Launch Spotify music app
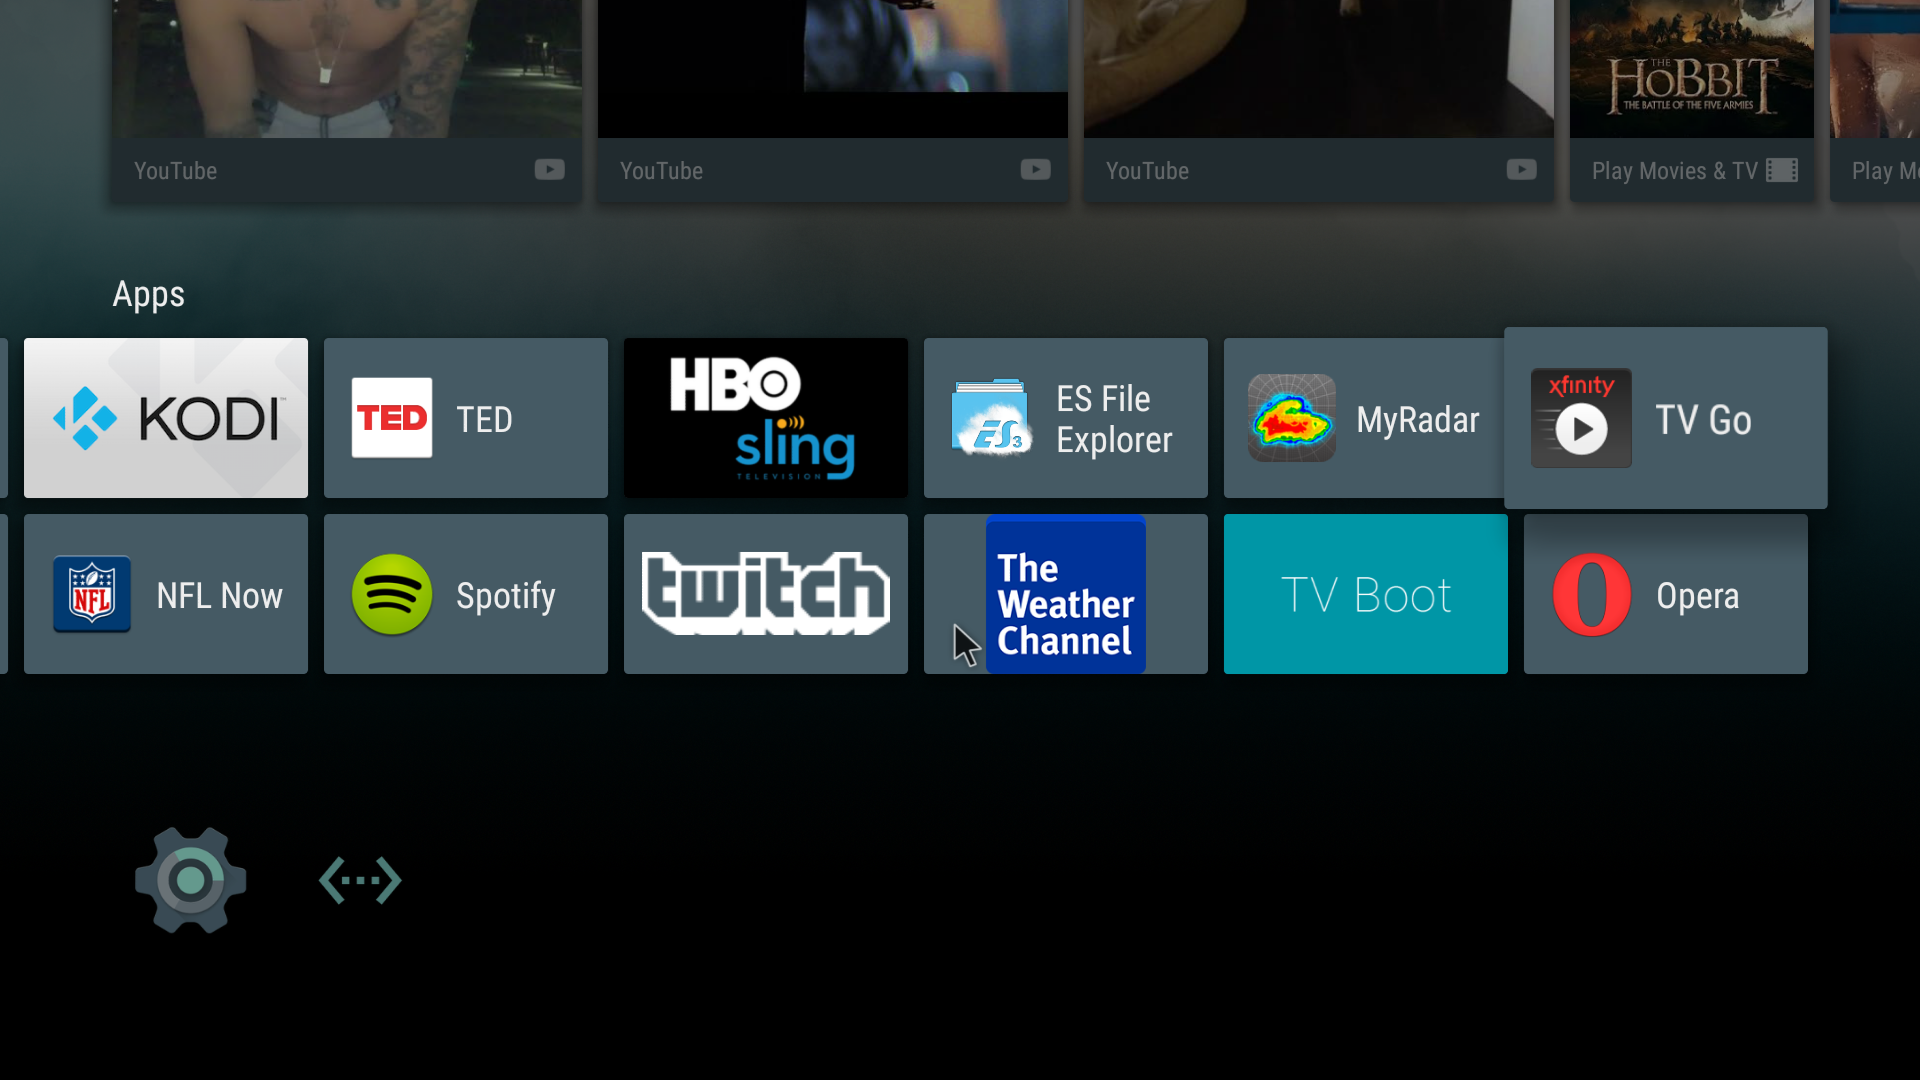 click(465, 593)
